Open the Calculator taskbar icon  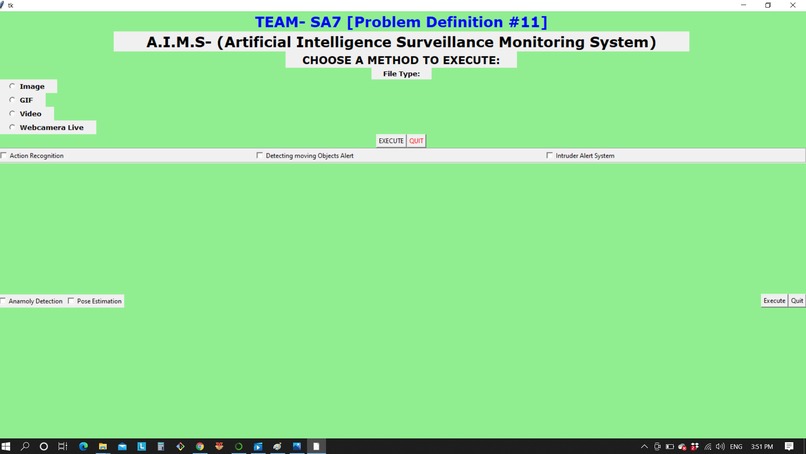161,446
